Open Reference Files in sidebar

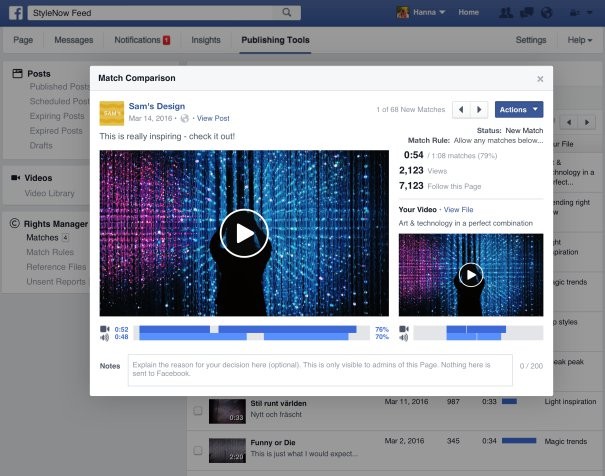pos(56,267)
